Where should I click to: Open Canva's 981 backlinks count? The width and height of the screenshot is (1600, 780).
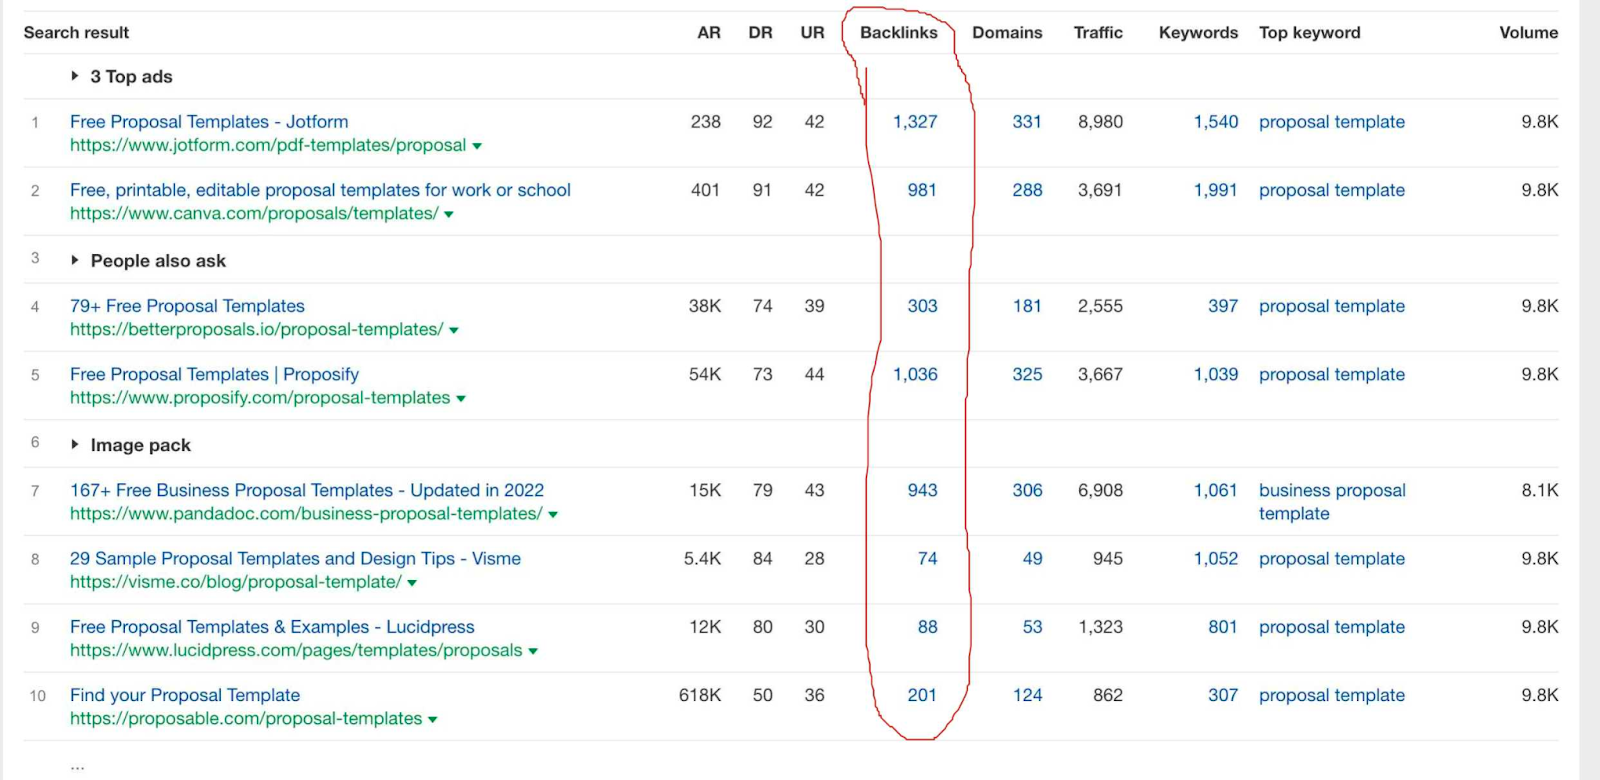pyautogui.click(x=922, y=189)
